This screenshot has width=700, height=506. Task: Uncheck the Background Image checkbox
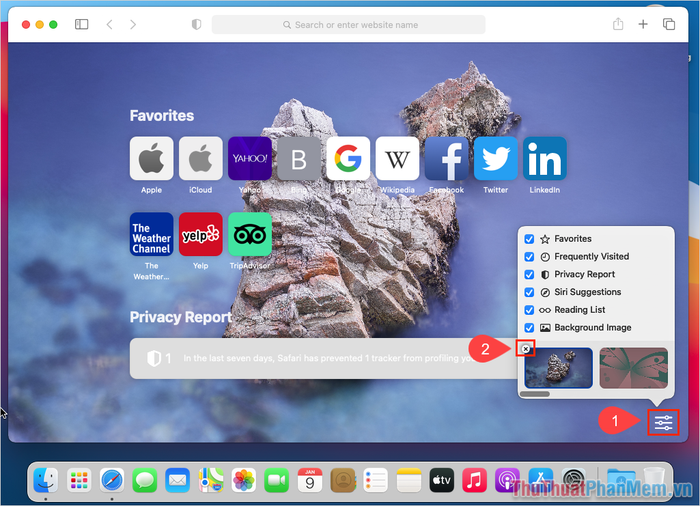[x=529, y=328]
